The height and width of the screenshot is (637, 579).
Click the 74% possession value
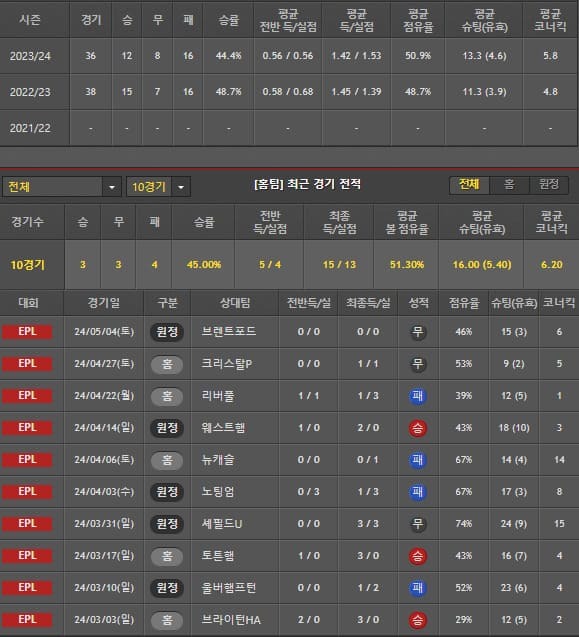coord(464,524)
